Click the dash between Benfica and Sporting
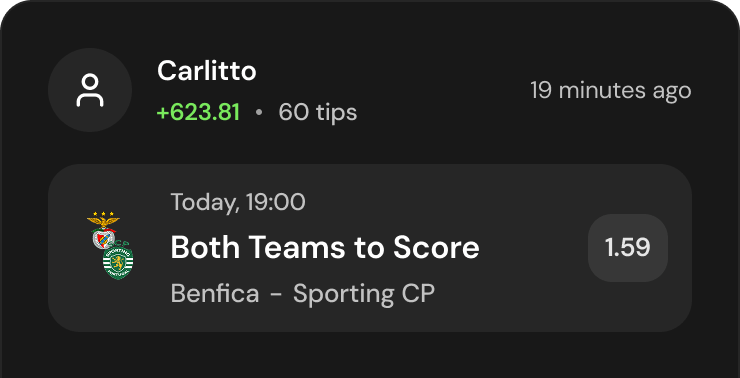The image size is (740, 378). (x=277, y=295)
